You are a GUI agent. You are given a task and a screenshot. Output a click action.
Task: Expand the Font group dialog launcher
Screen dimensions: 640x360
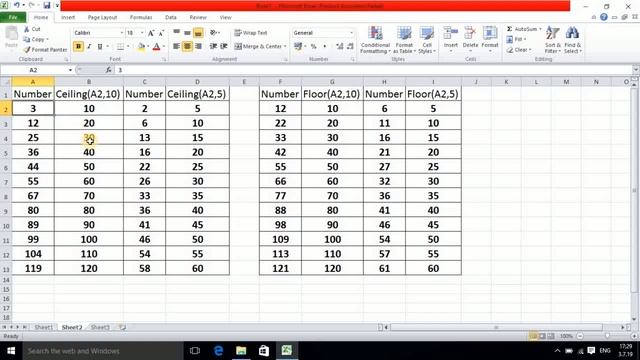click(164, 60)
